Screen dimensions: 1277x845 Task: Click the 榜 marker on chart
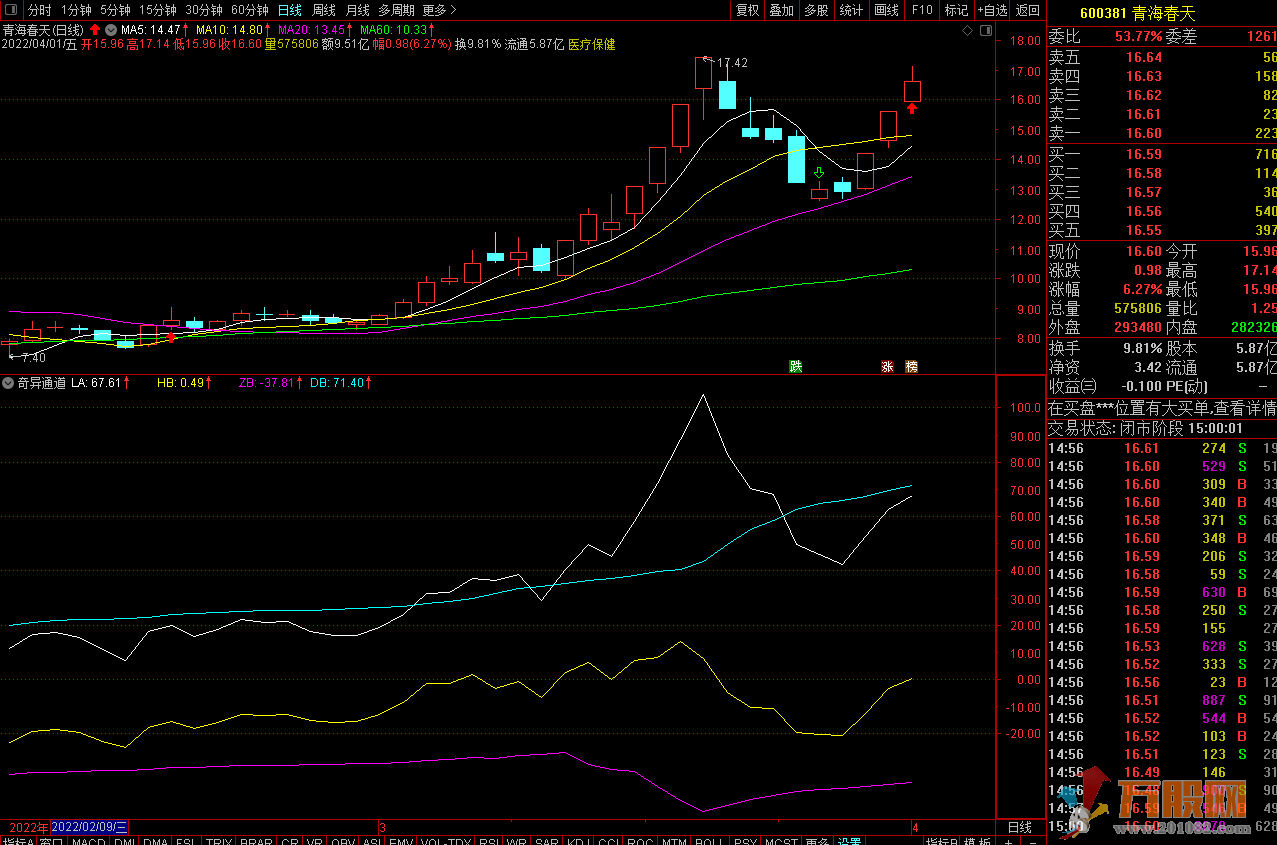pyautogui.click(x=911, y=366)
